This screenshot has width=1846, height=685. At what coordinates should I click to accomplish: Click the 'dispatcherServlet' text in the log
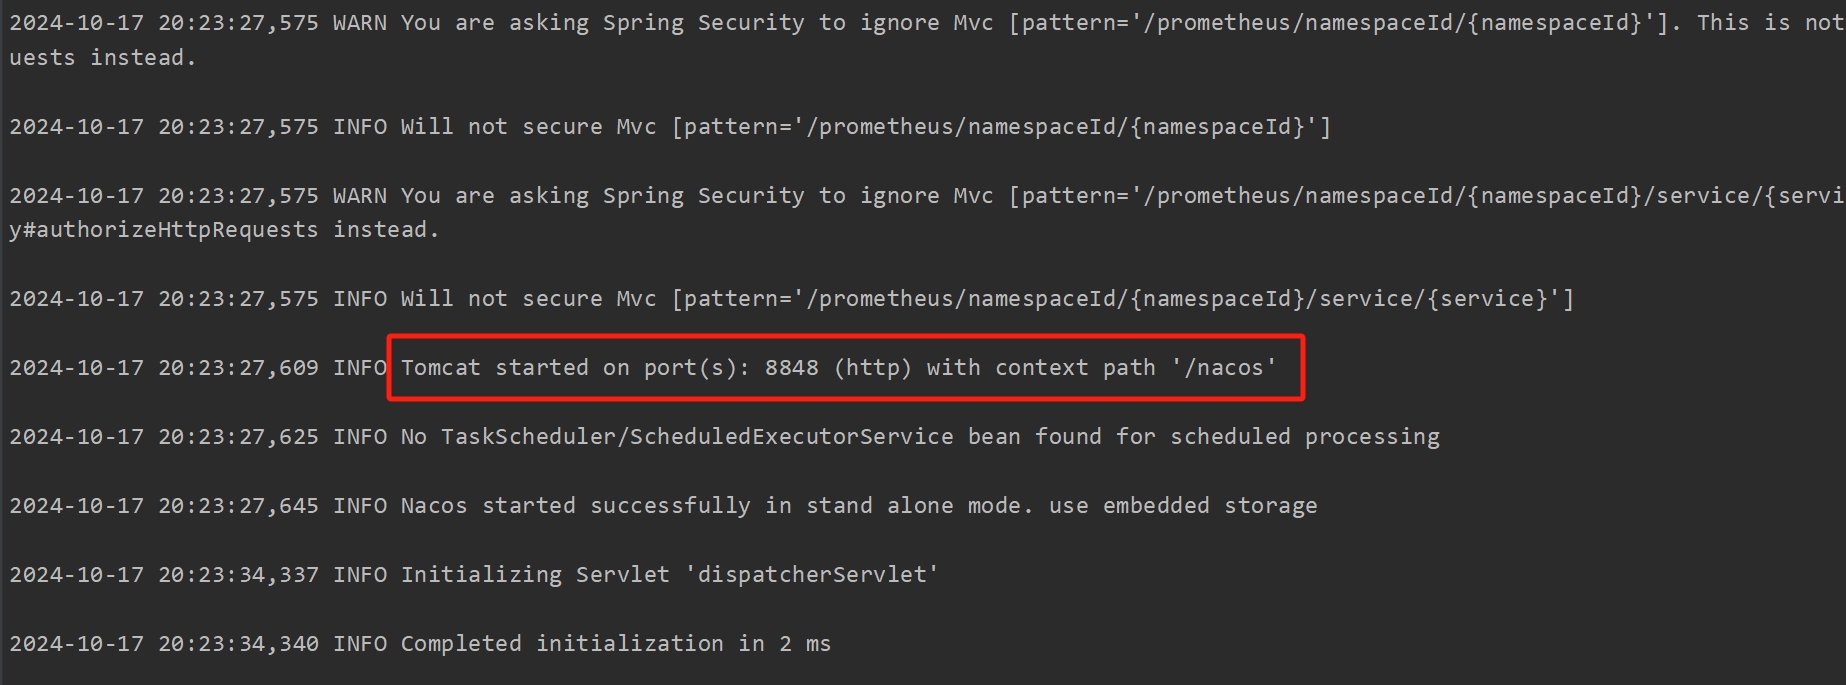812,575
